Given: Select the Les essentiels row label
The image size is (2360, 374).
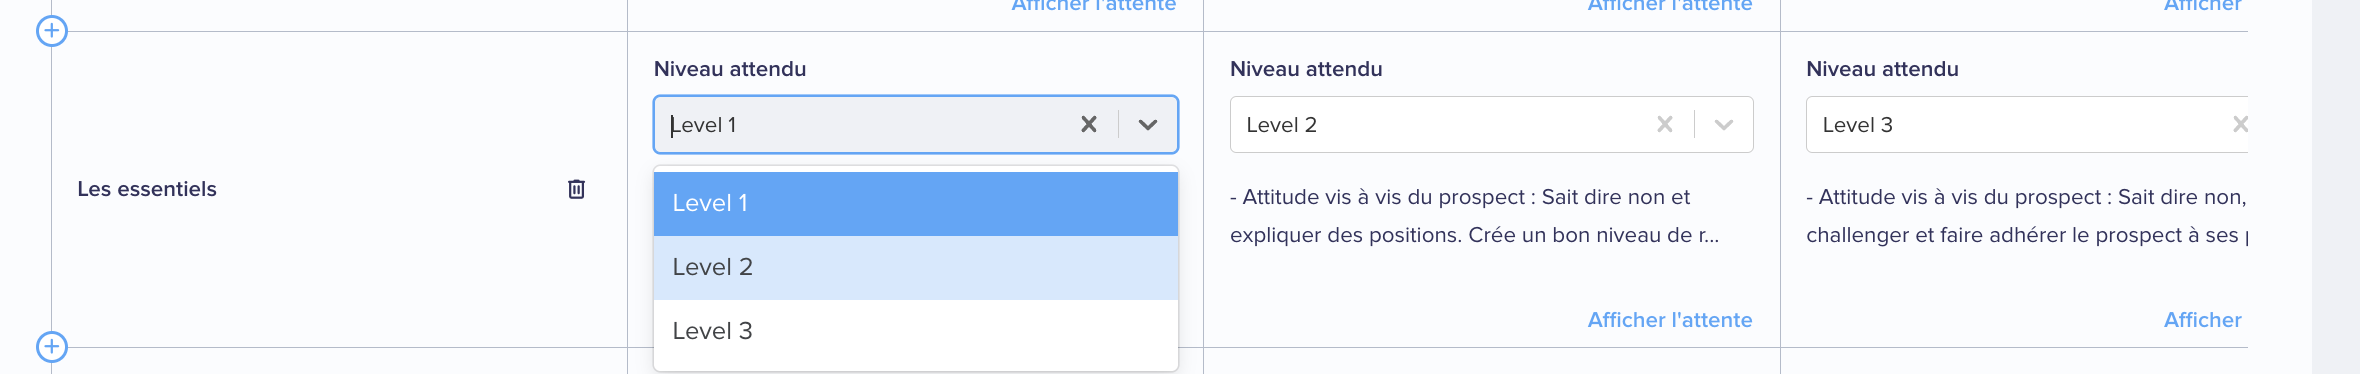Looking at the screenshot, I should 147,189.
